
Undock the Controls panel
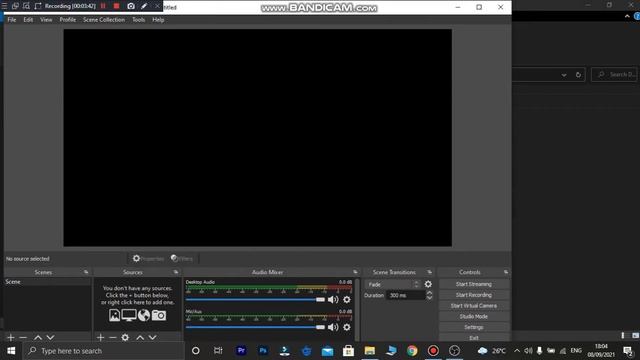click(506, 272)
